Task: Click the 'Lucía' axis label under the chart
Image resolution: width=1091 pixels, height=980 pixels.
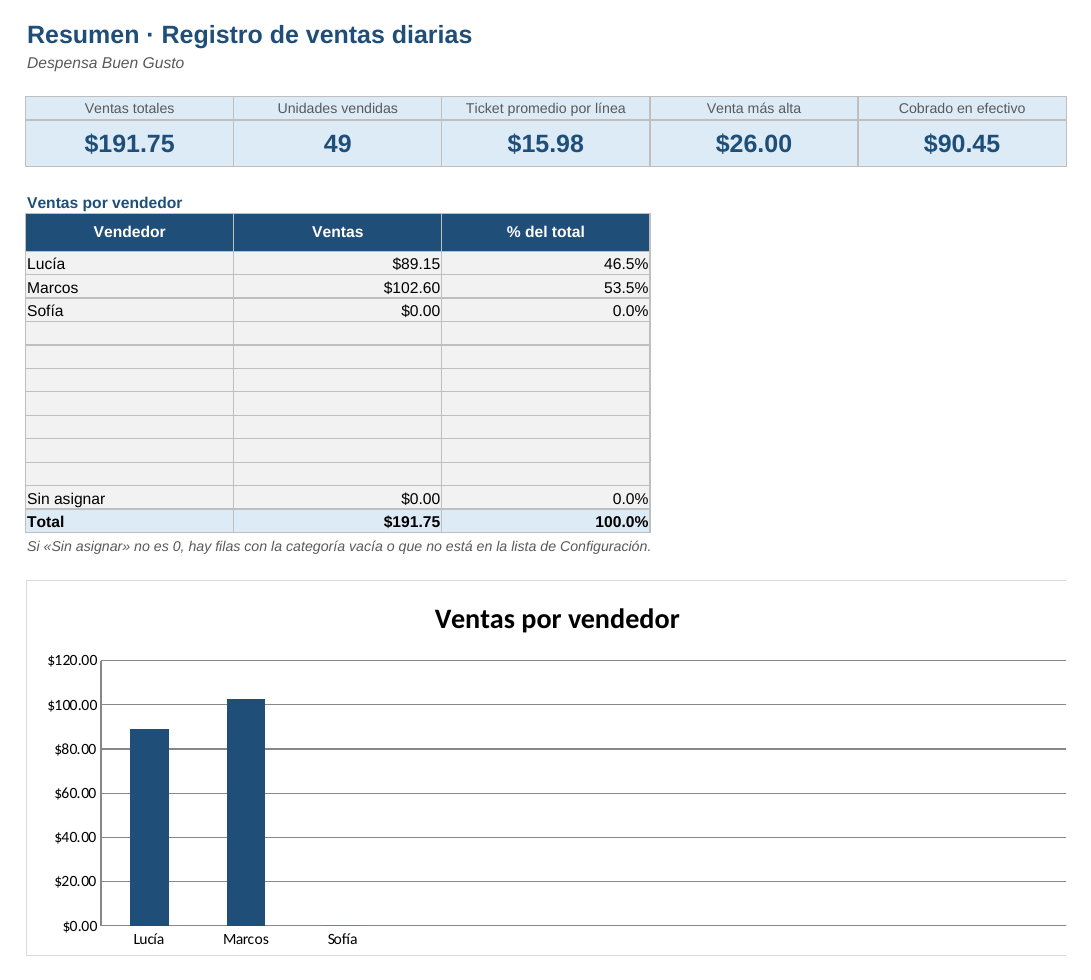Action: pos(148,939)
